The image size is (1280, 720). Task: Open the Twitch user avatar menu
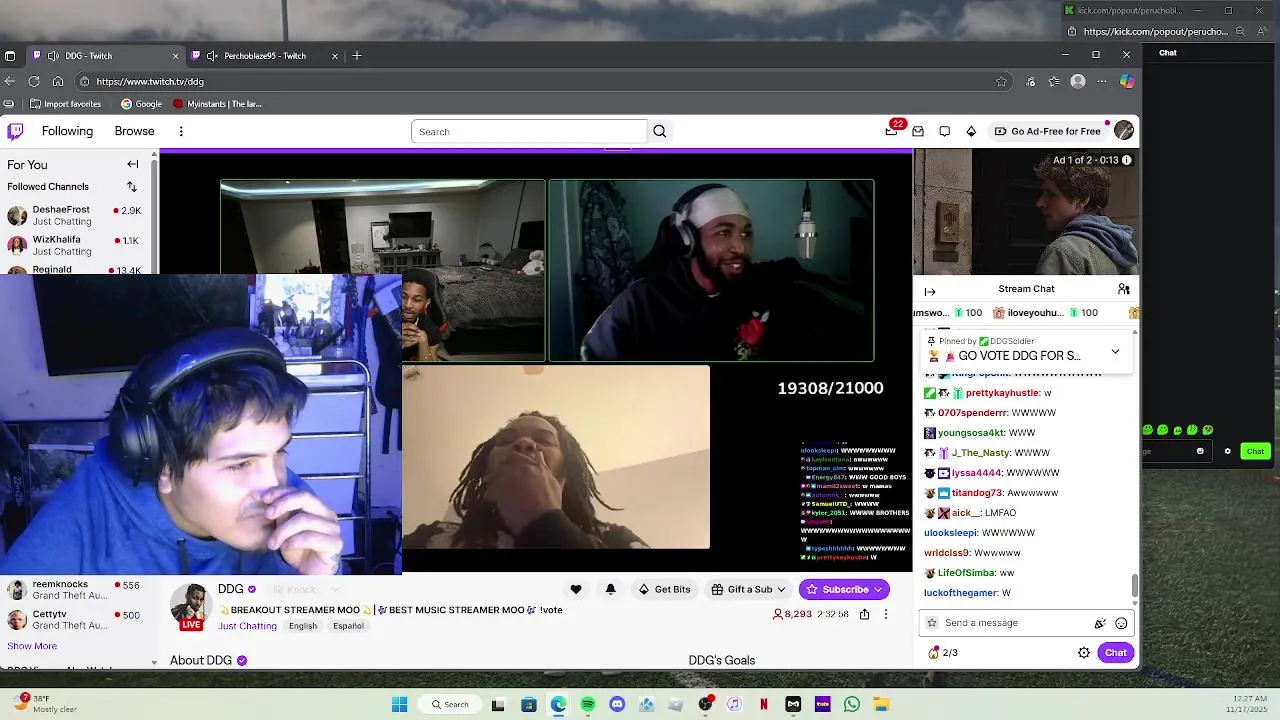pos(1124,131)
